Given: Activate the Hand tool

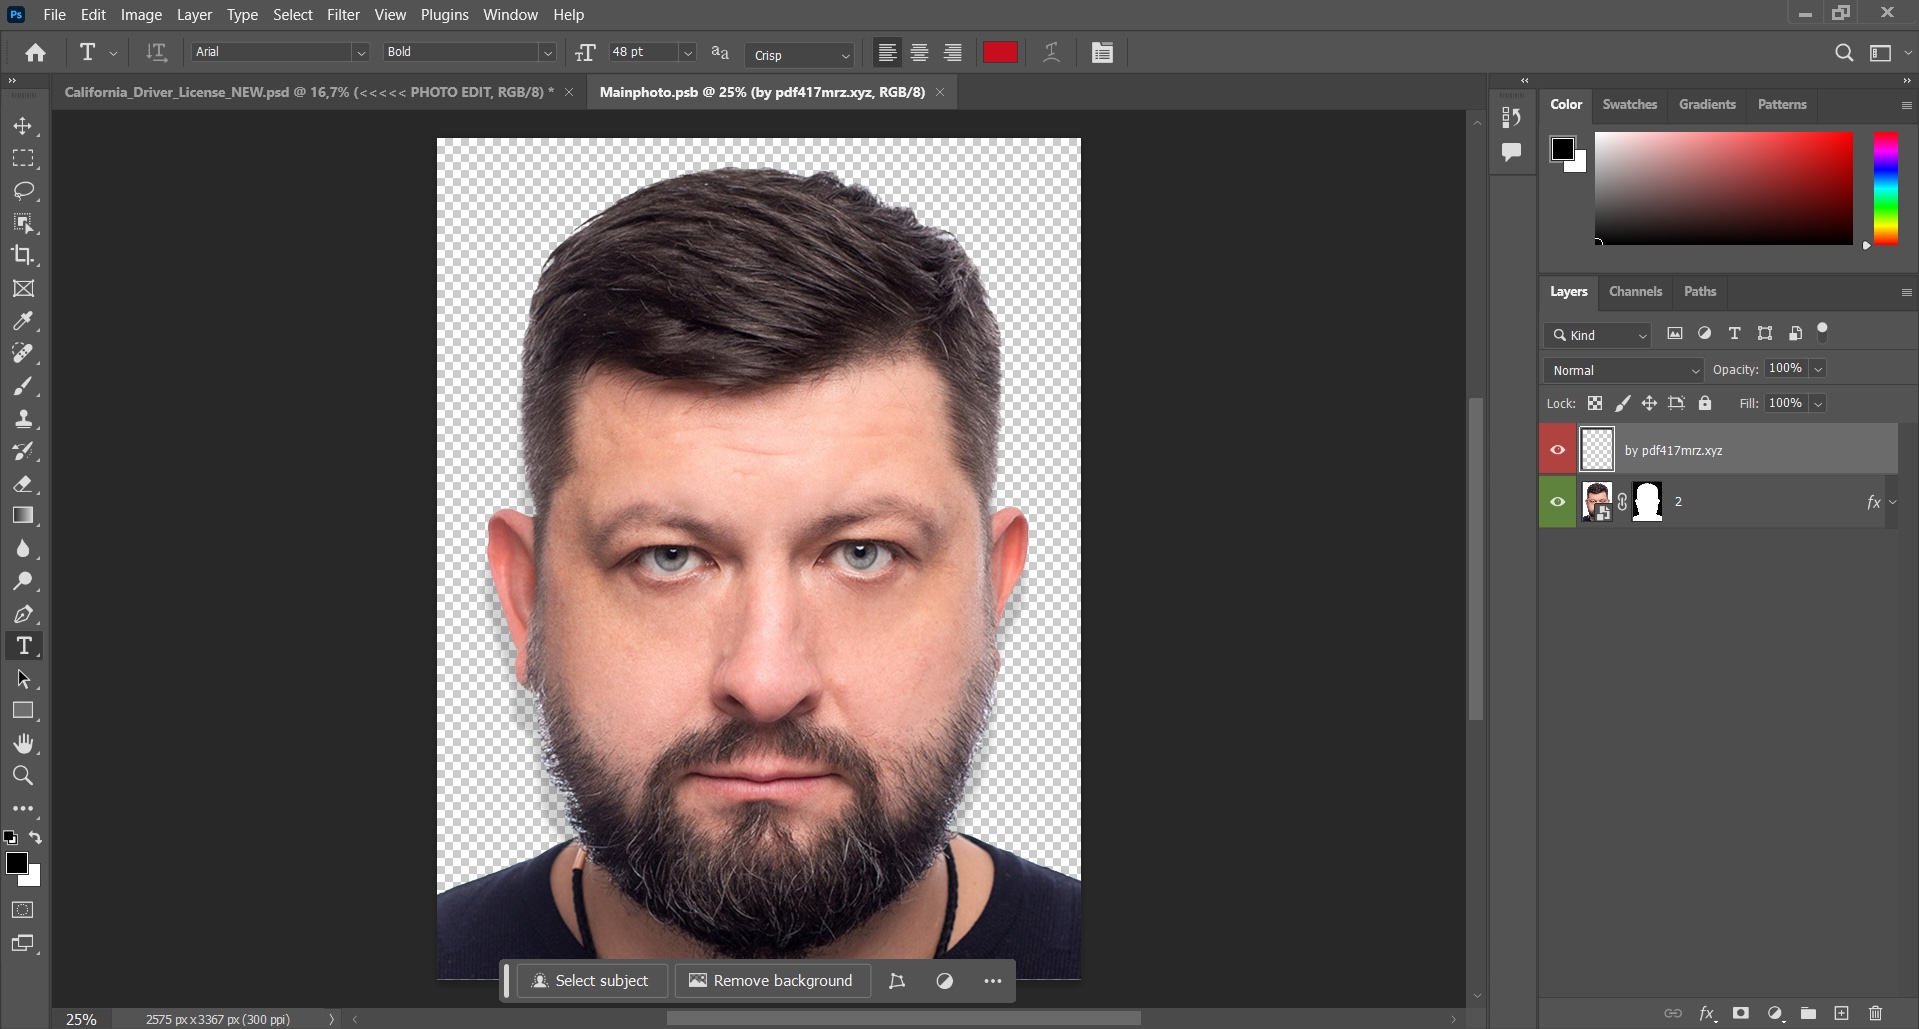Looking at the screenshot, I should pyautogui.click(x=24, y=743).
